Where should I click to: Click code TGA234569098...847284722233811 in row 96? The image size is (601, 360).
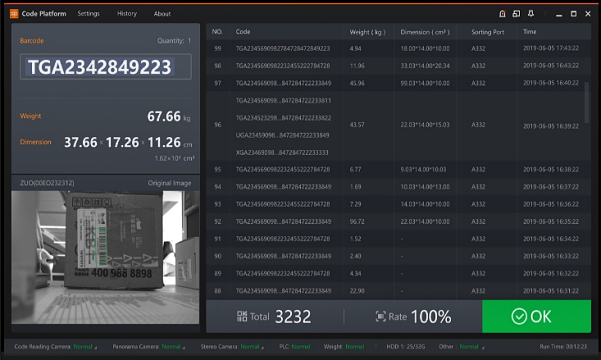[283, 100]
